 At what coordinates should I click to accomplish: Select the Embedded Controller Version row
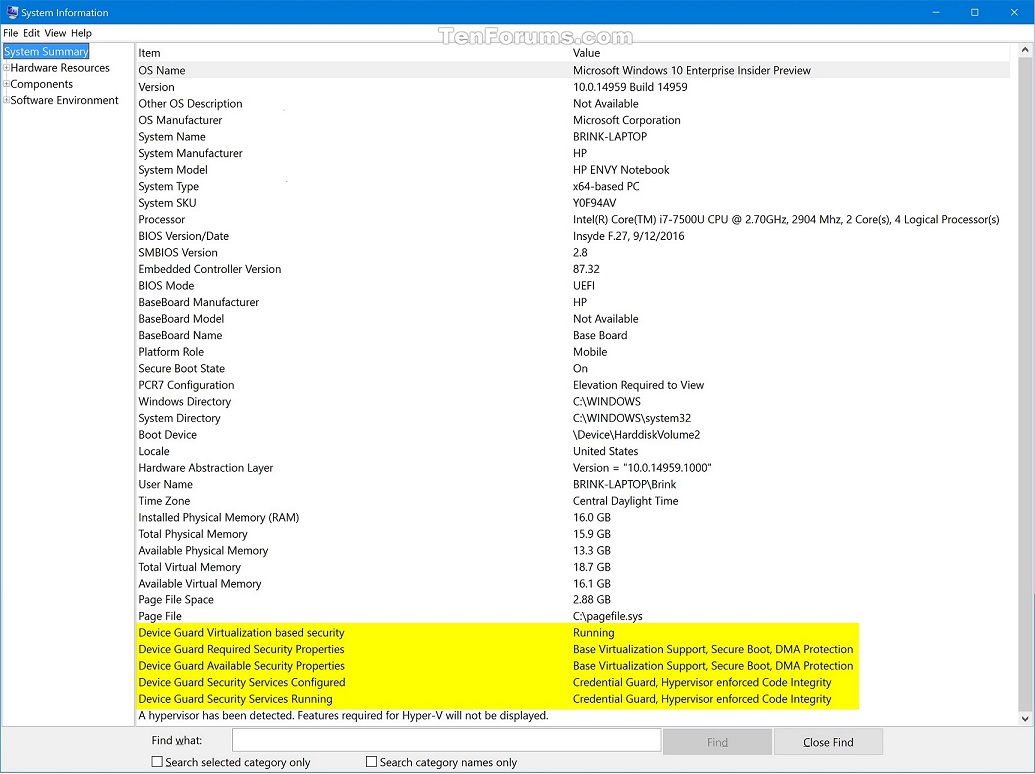coord(573,269)
